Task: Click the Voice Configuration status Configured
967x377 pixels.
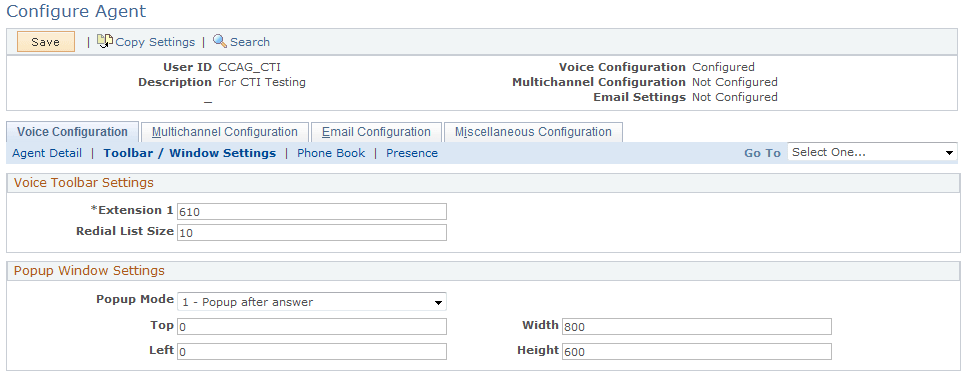Action: point(723,67)
